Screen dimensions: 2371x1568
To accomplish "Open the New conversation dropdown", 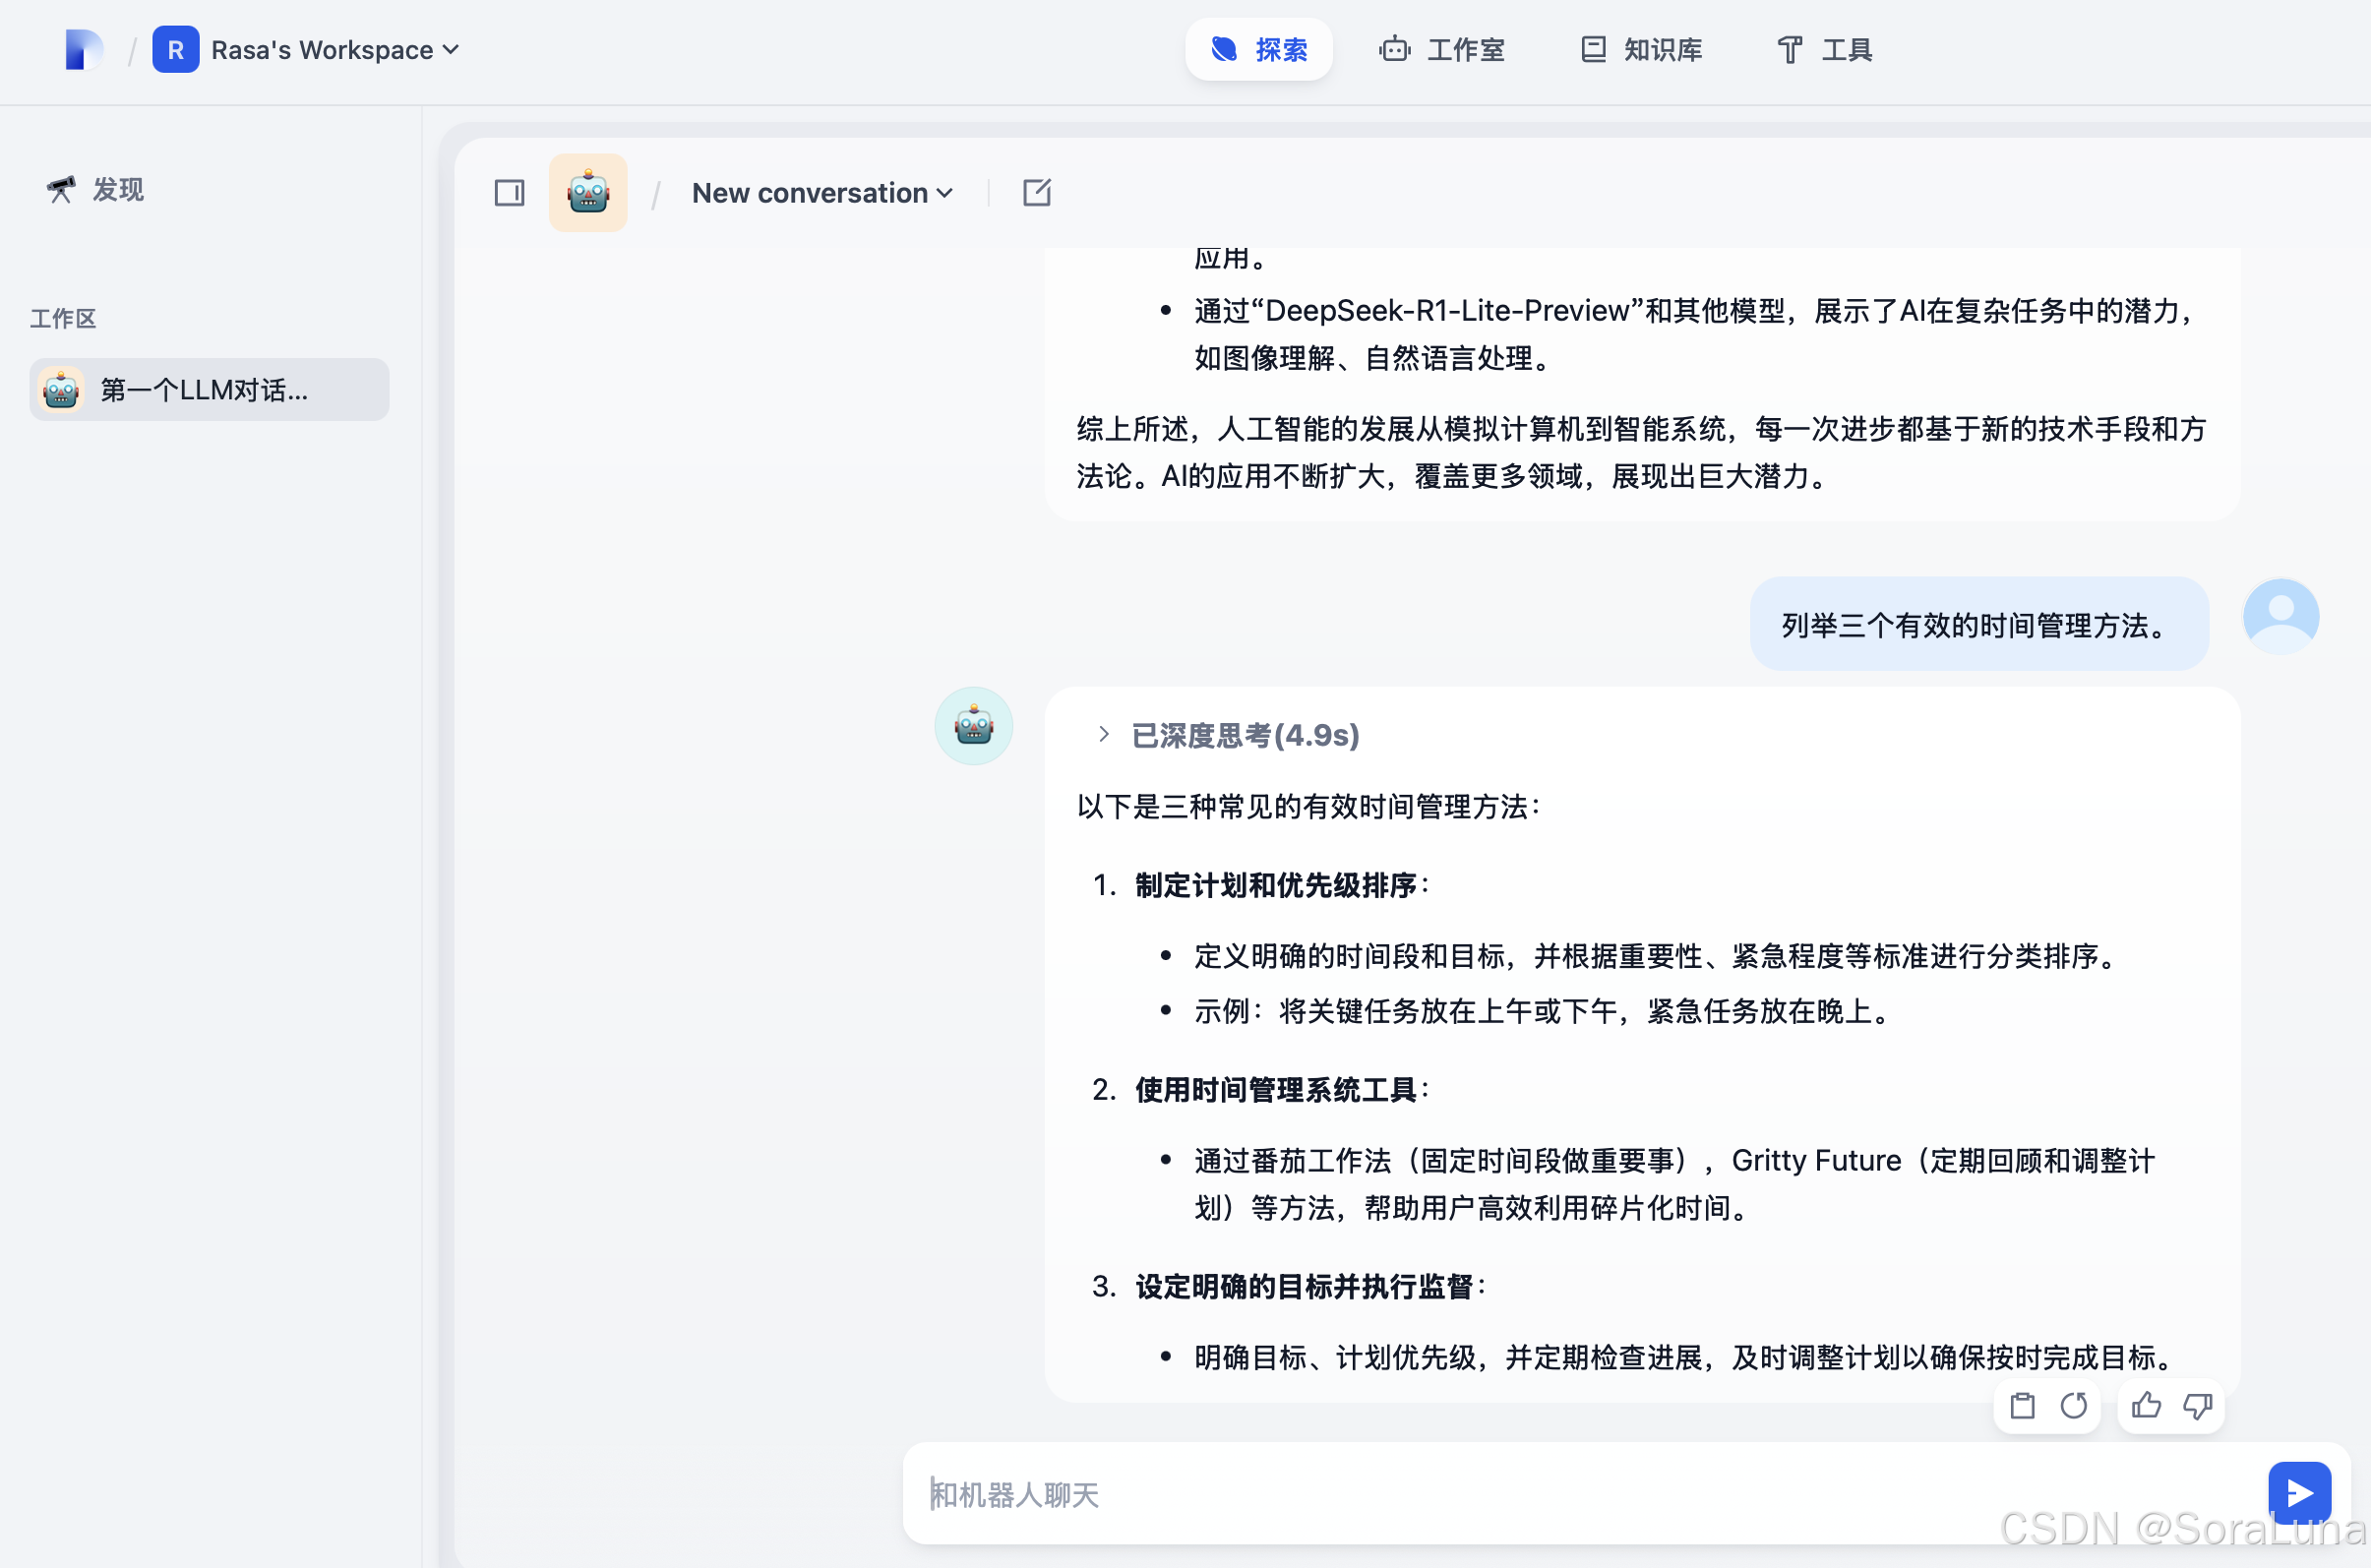I will [822, 193].
